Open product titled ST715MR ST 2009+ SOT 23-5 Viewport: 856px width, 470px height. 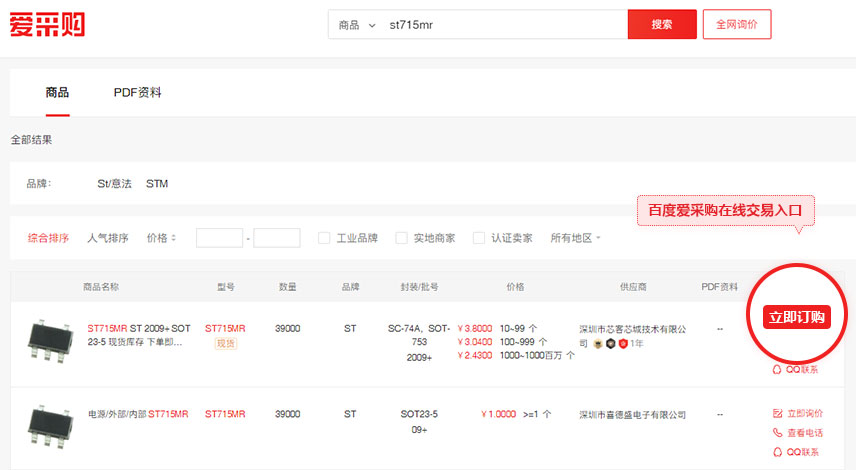click(139, 335)
